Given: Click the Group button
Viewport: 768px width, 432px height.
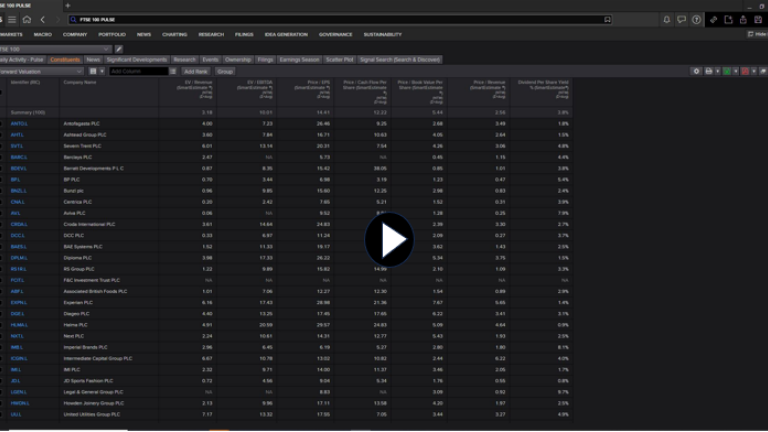Looking at the screenshot, I should (225, 71).
